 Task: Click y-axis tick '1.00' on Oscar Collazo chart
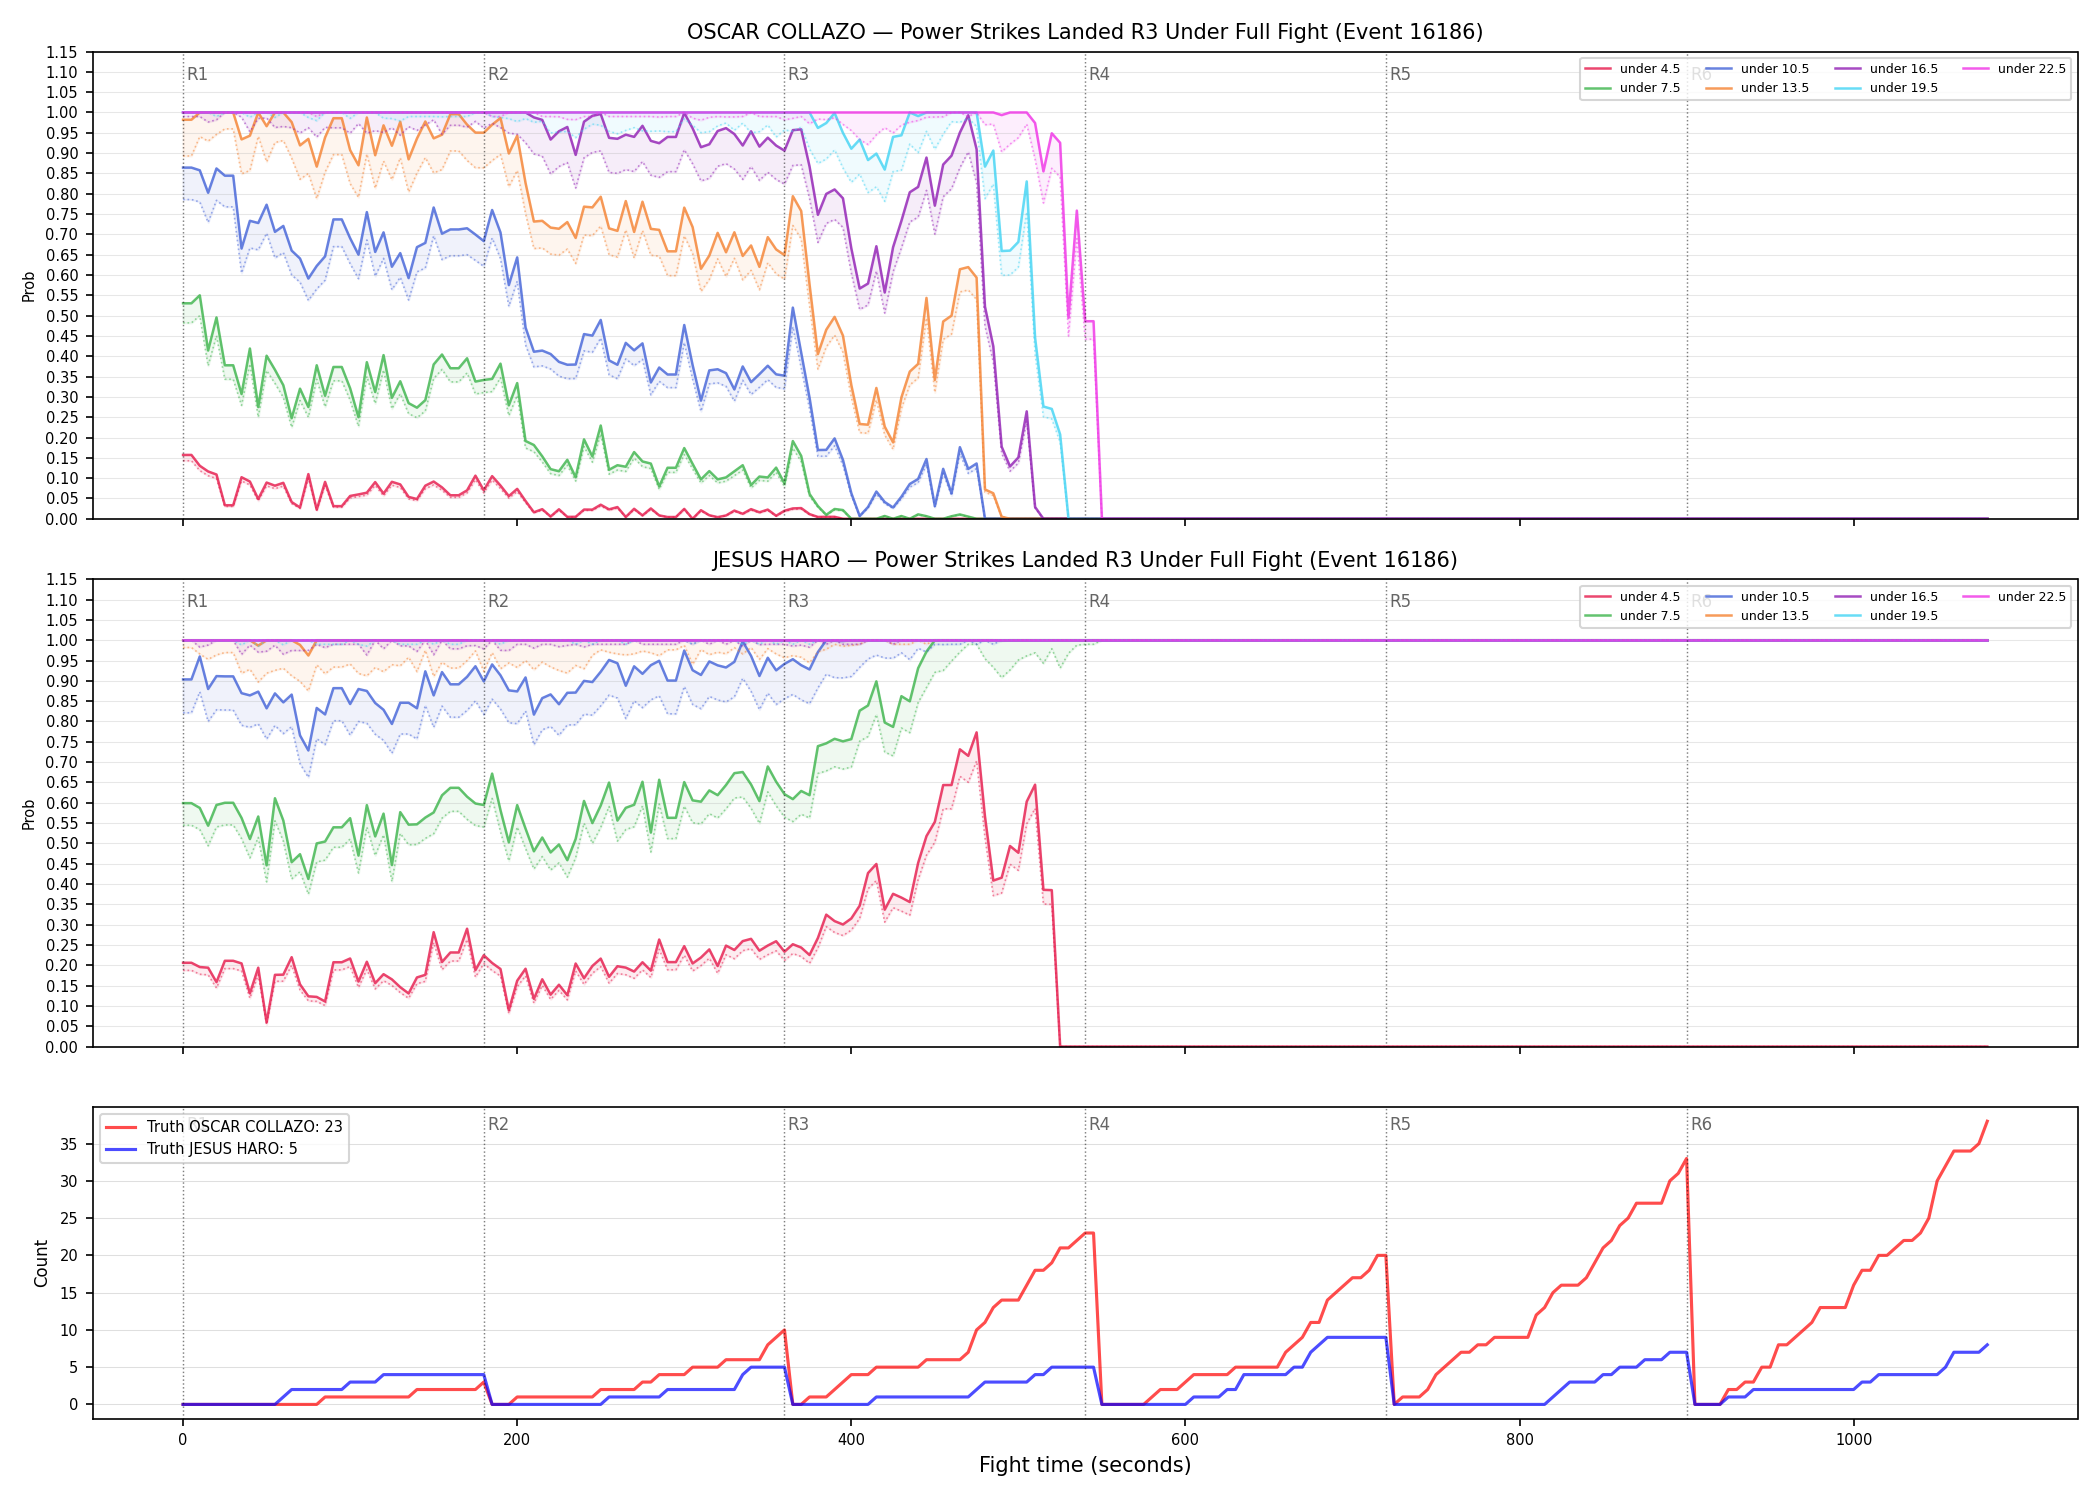pos(62,113)
